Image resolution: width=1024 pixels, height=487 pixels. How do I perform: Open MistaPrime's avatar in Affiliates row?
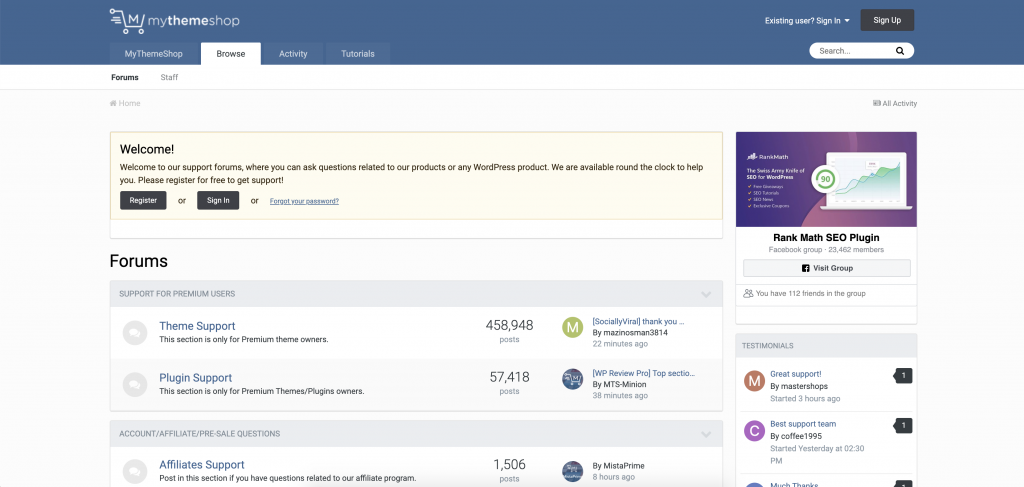(573, 471)
